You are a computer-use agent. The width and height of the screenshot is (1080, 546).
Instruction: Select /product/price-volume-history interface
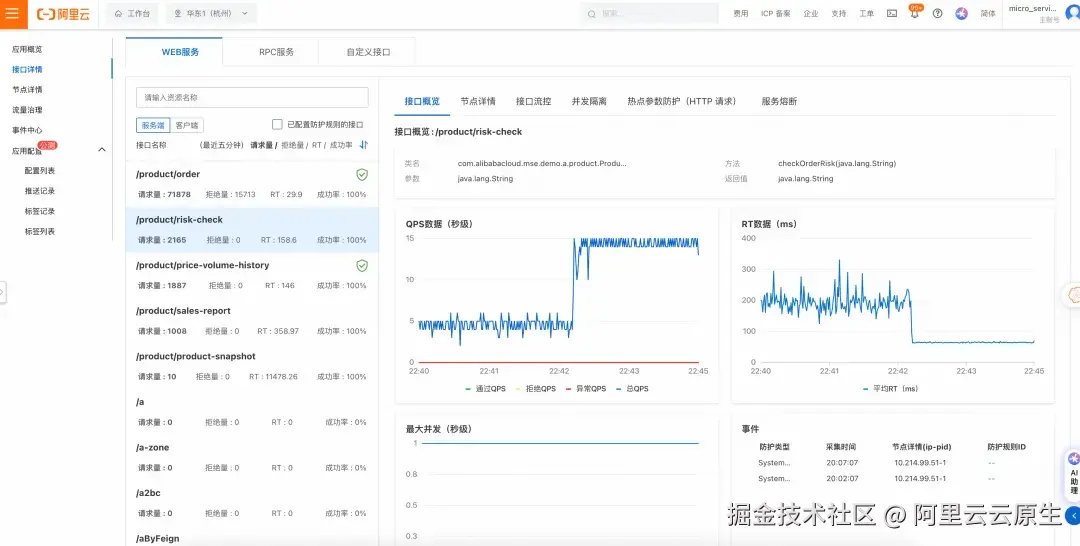252,275
